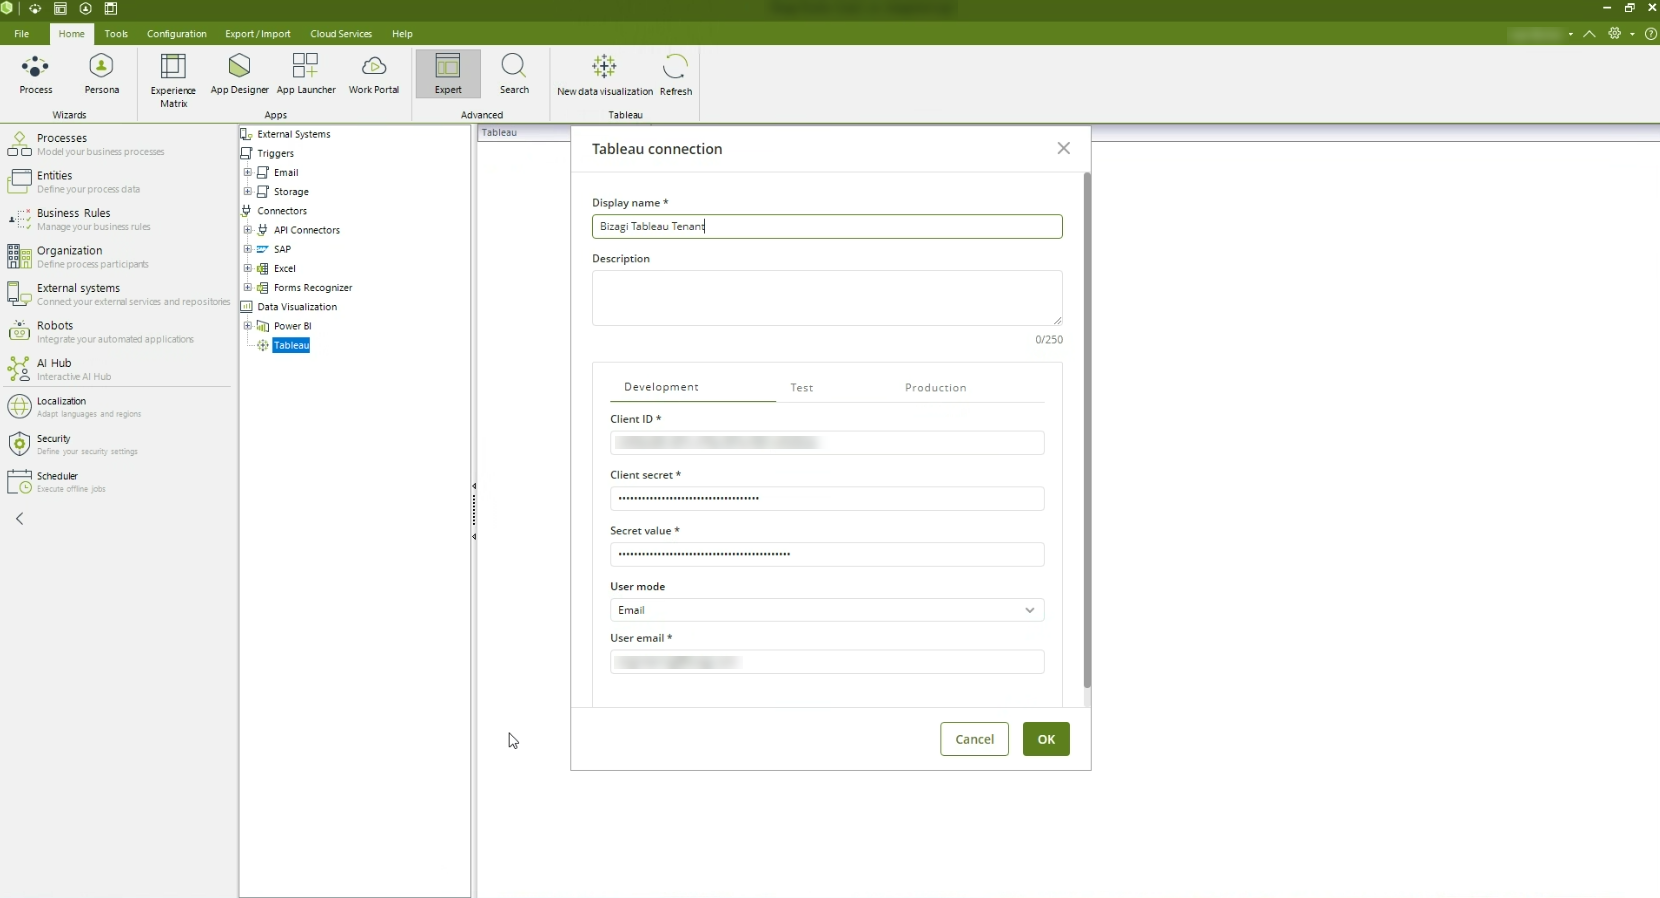1660x898 pixels.
Task: Click the Description text area
Action: (x=827, y=298)
